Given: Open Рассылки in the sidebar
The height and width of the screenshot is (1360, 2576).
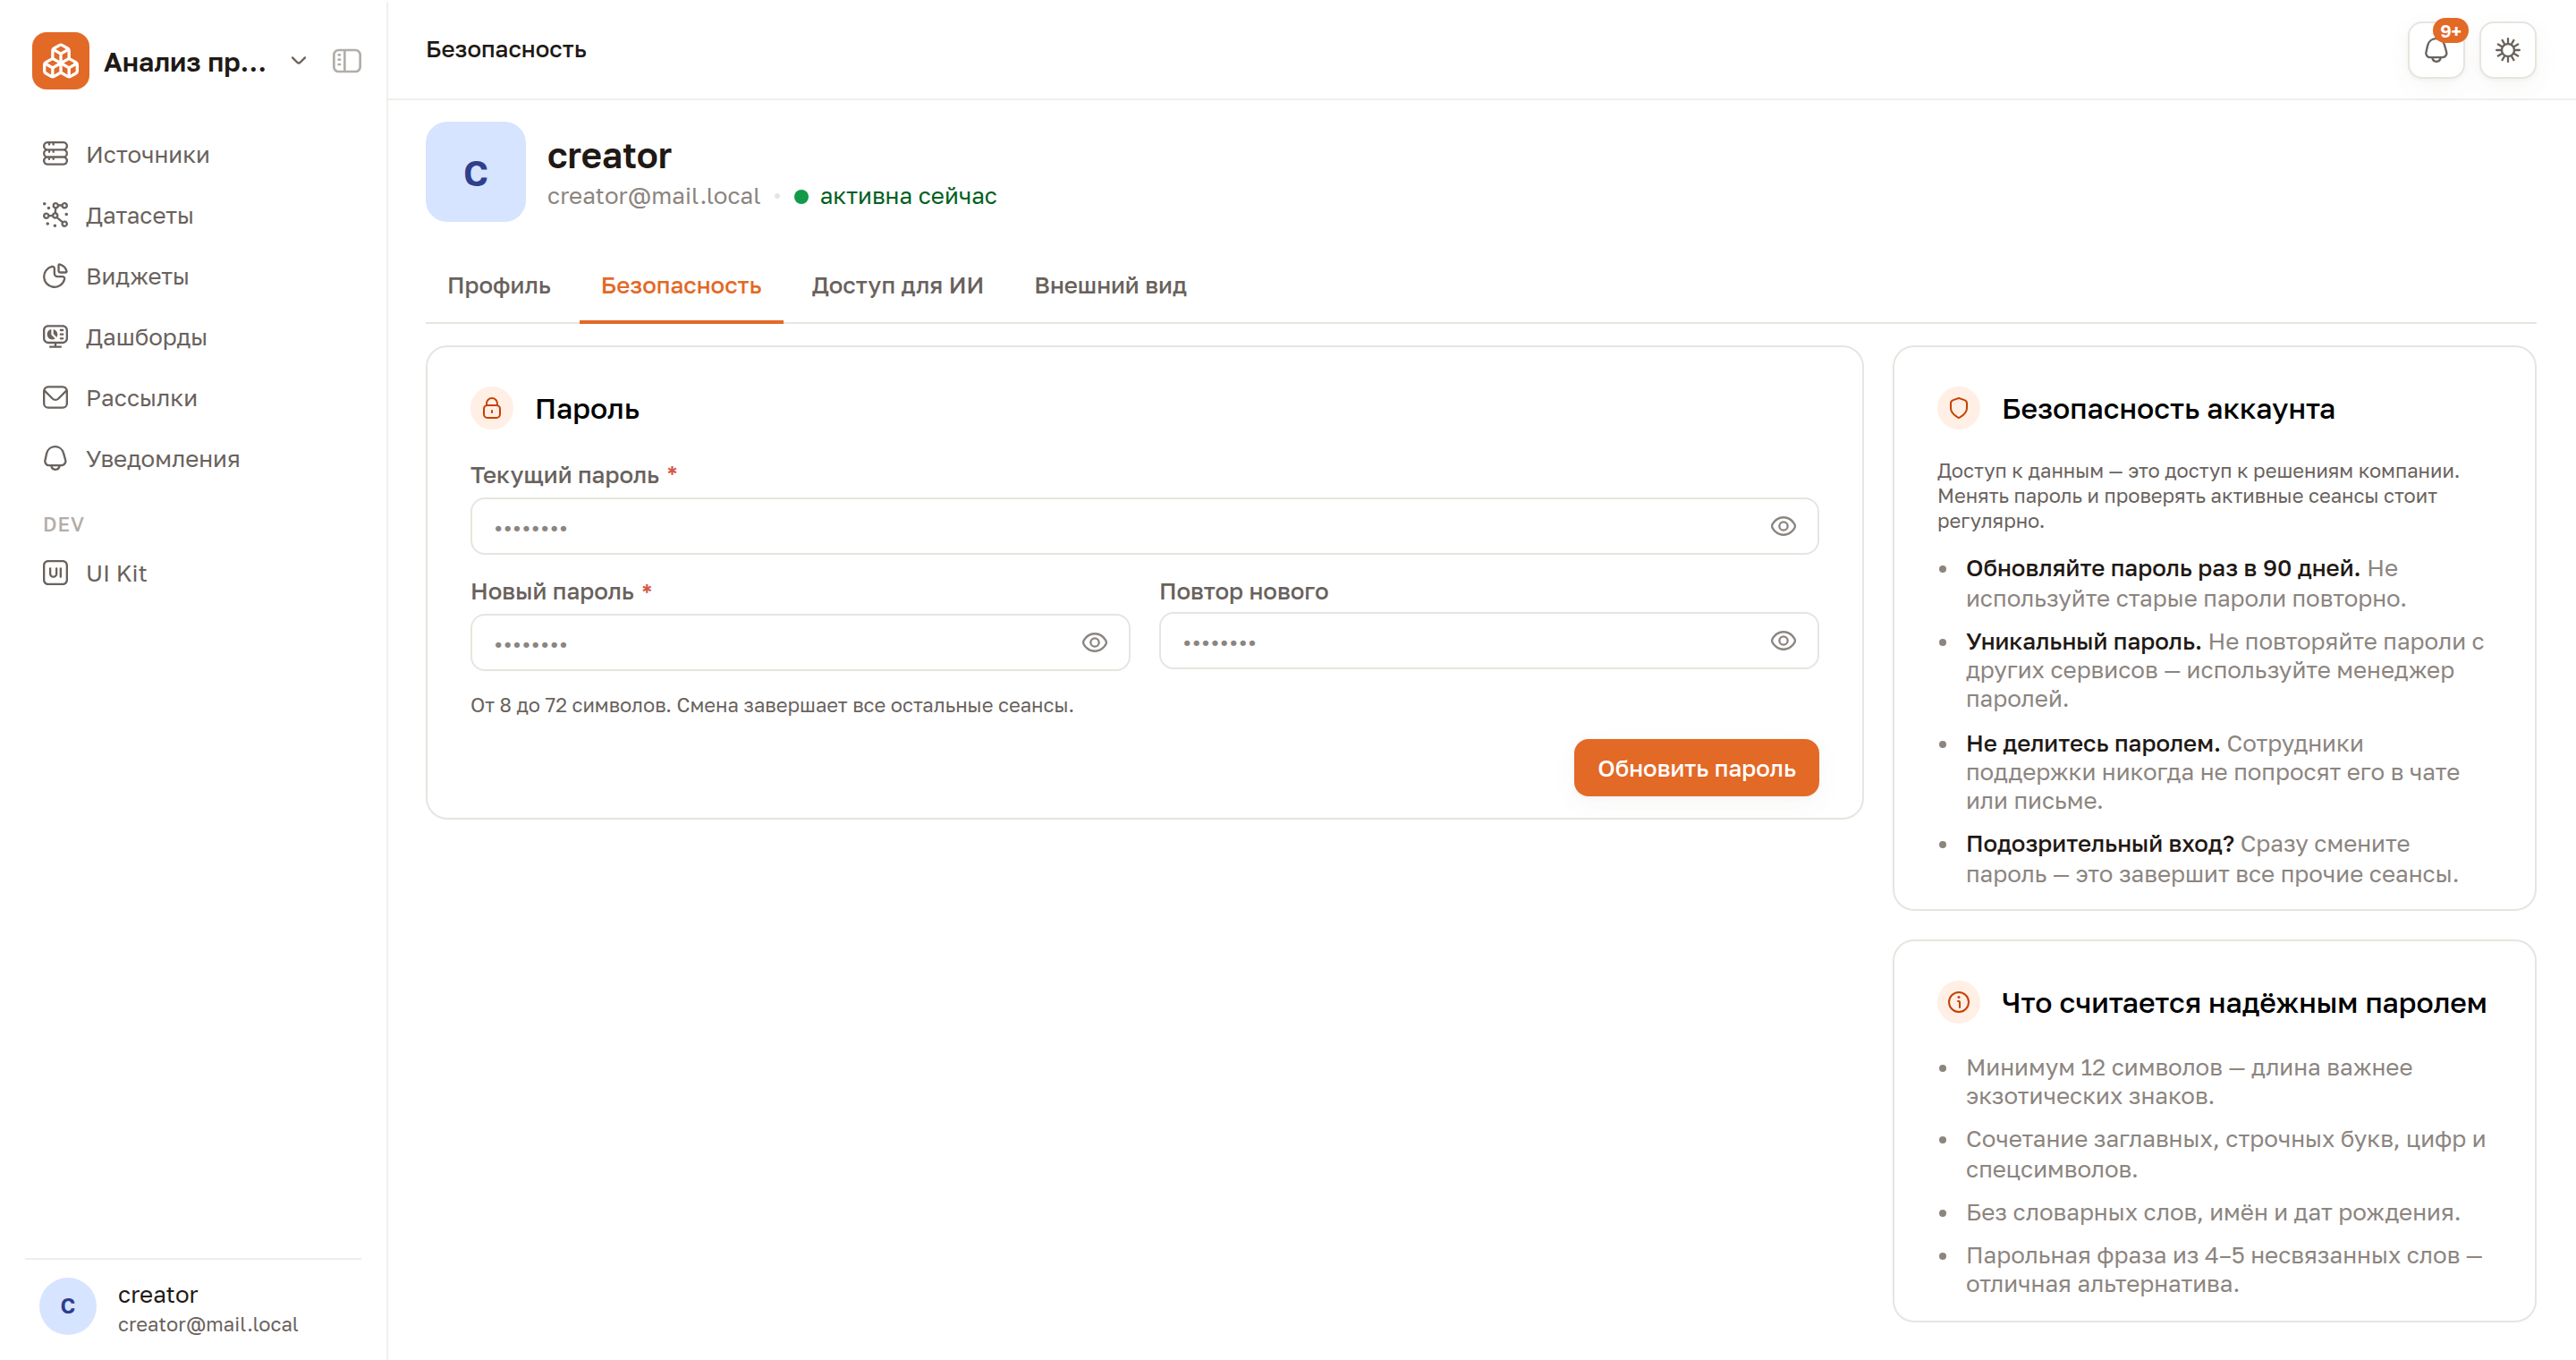Looking at the screenshot, I should click(x=193, y=398).
